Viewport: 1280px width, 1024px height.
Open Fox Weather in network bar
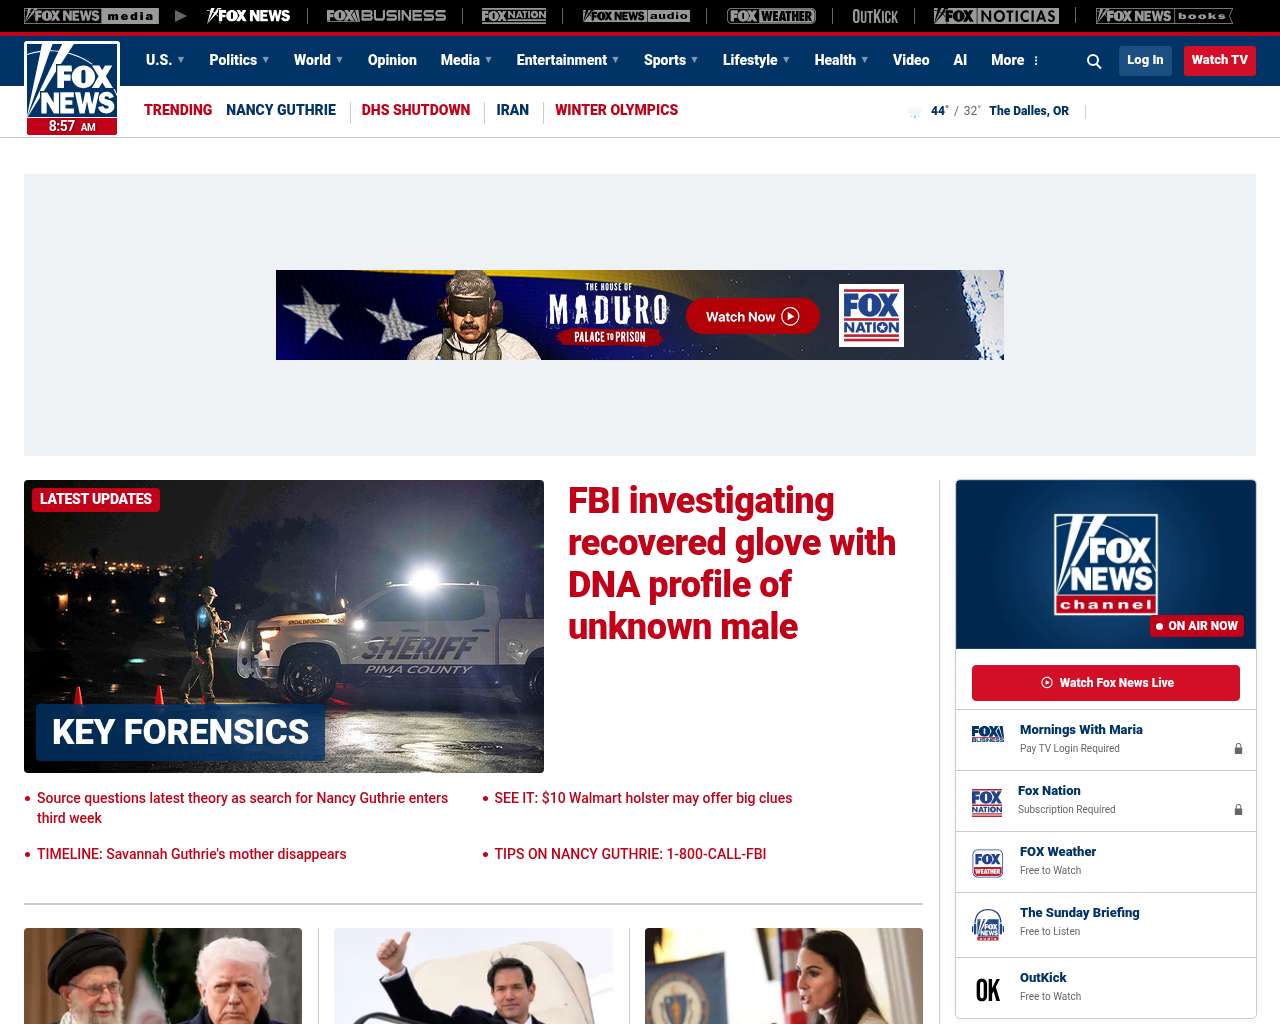click(x=771, y=16)
